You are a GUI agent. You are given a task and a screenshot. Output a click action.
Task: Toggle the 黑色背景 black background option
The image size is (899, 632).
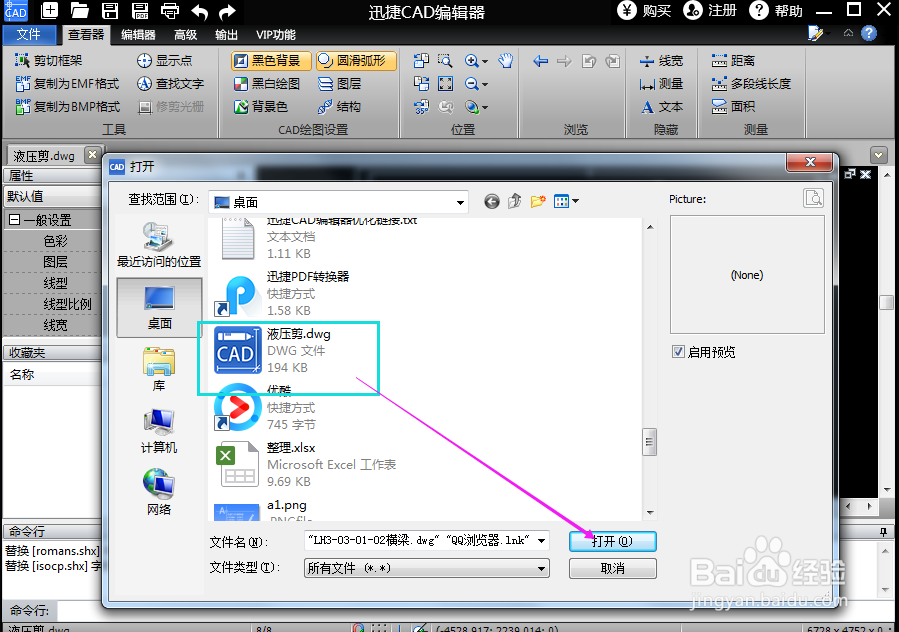(x=271, y=61)
